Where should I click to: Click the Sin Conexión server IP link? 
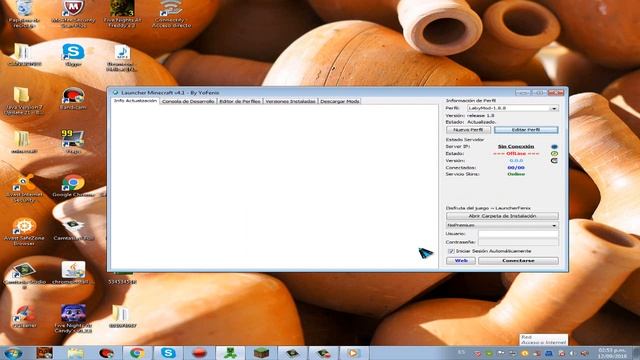pyautogui.click(x=516, y=147)
